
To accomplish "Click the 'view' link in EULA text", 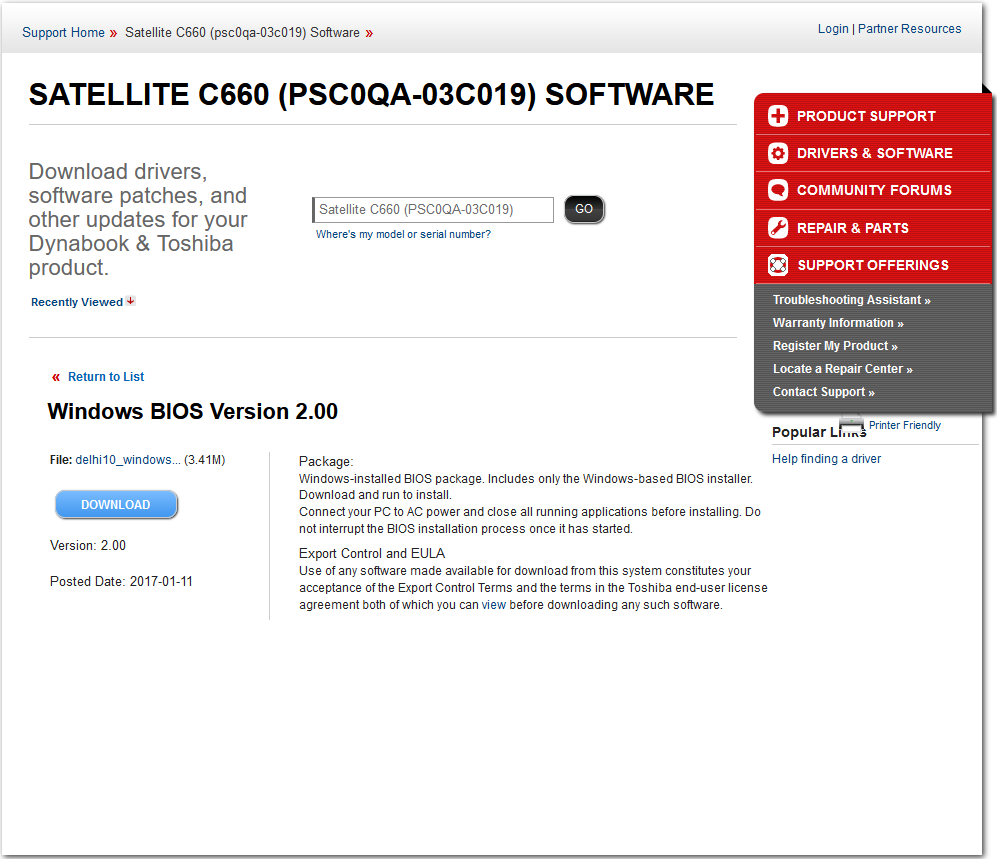I will pos(493,605).
